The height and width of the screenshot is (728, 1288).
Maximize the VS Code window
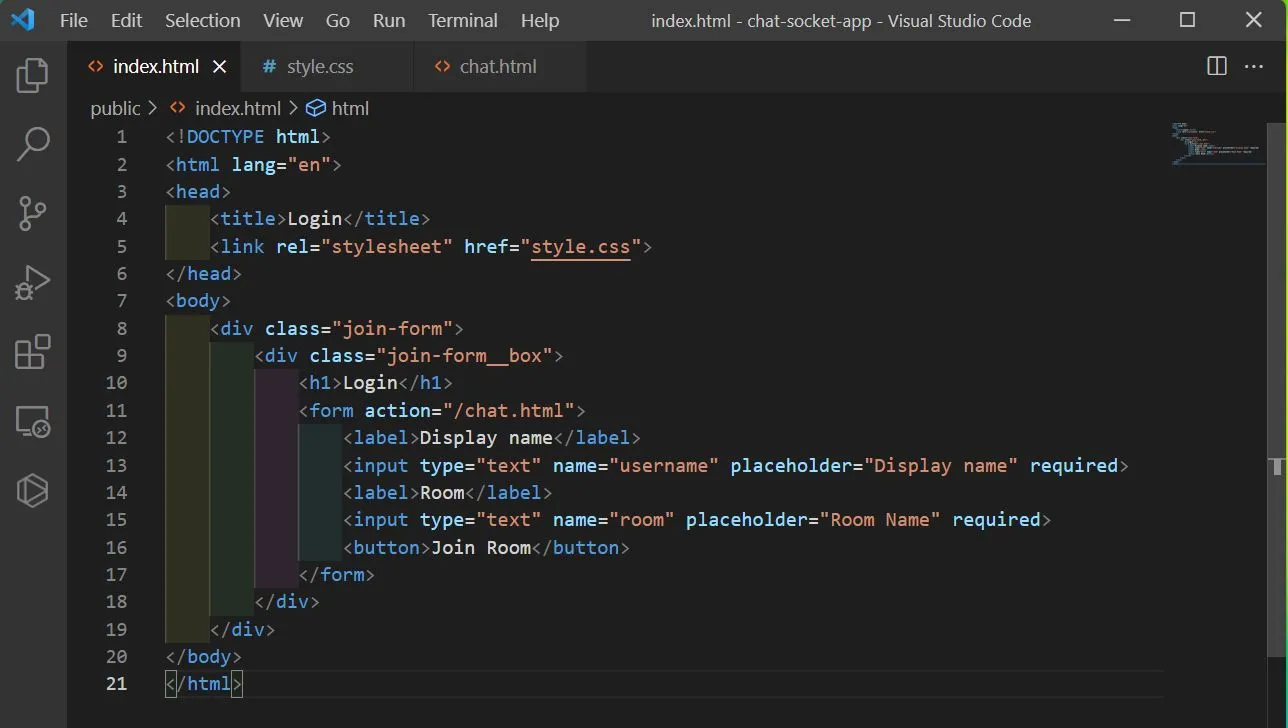click(1188, 20)
